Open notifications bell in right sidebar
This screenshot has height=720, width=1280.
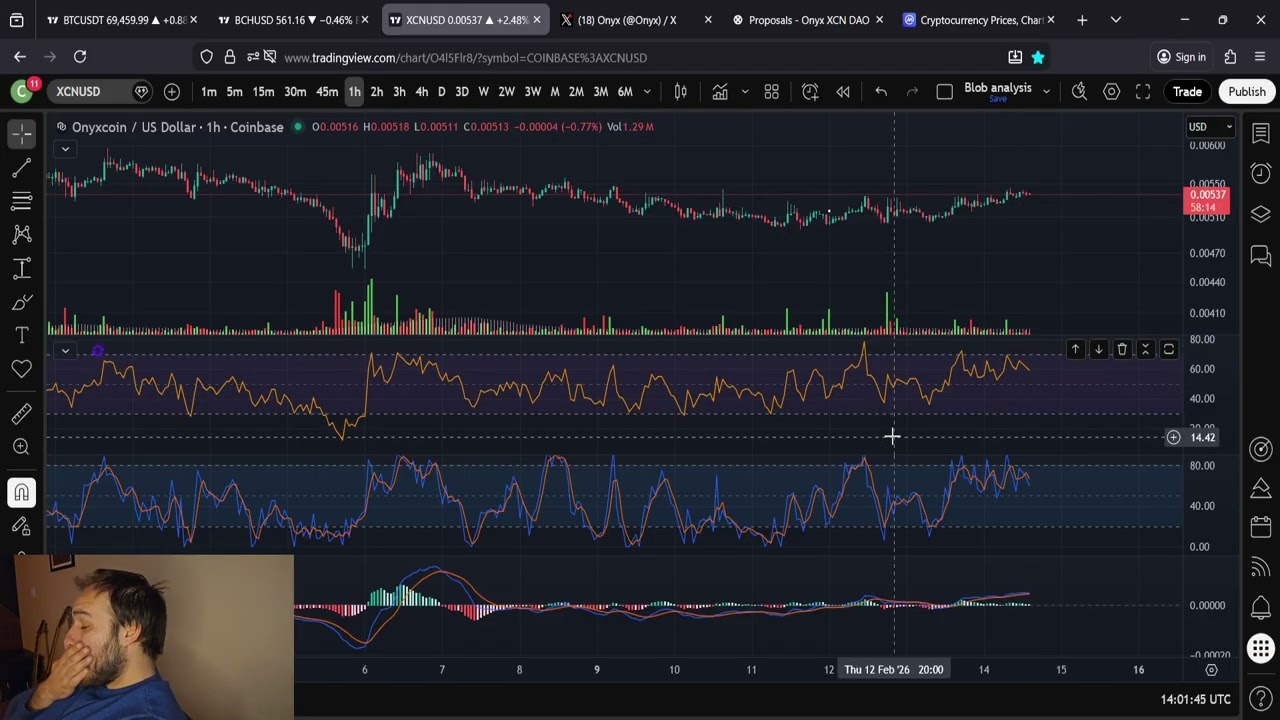click(1261, 607)
